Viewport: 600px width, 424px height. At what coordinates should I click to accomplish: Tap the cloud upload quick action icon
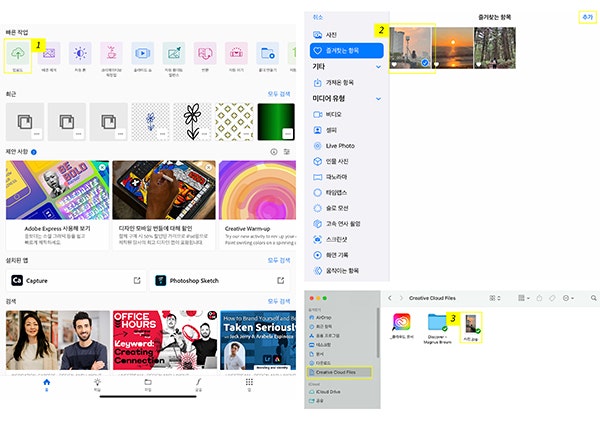coord(18,53)
